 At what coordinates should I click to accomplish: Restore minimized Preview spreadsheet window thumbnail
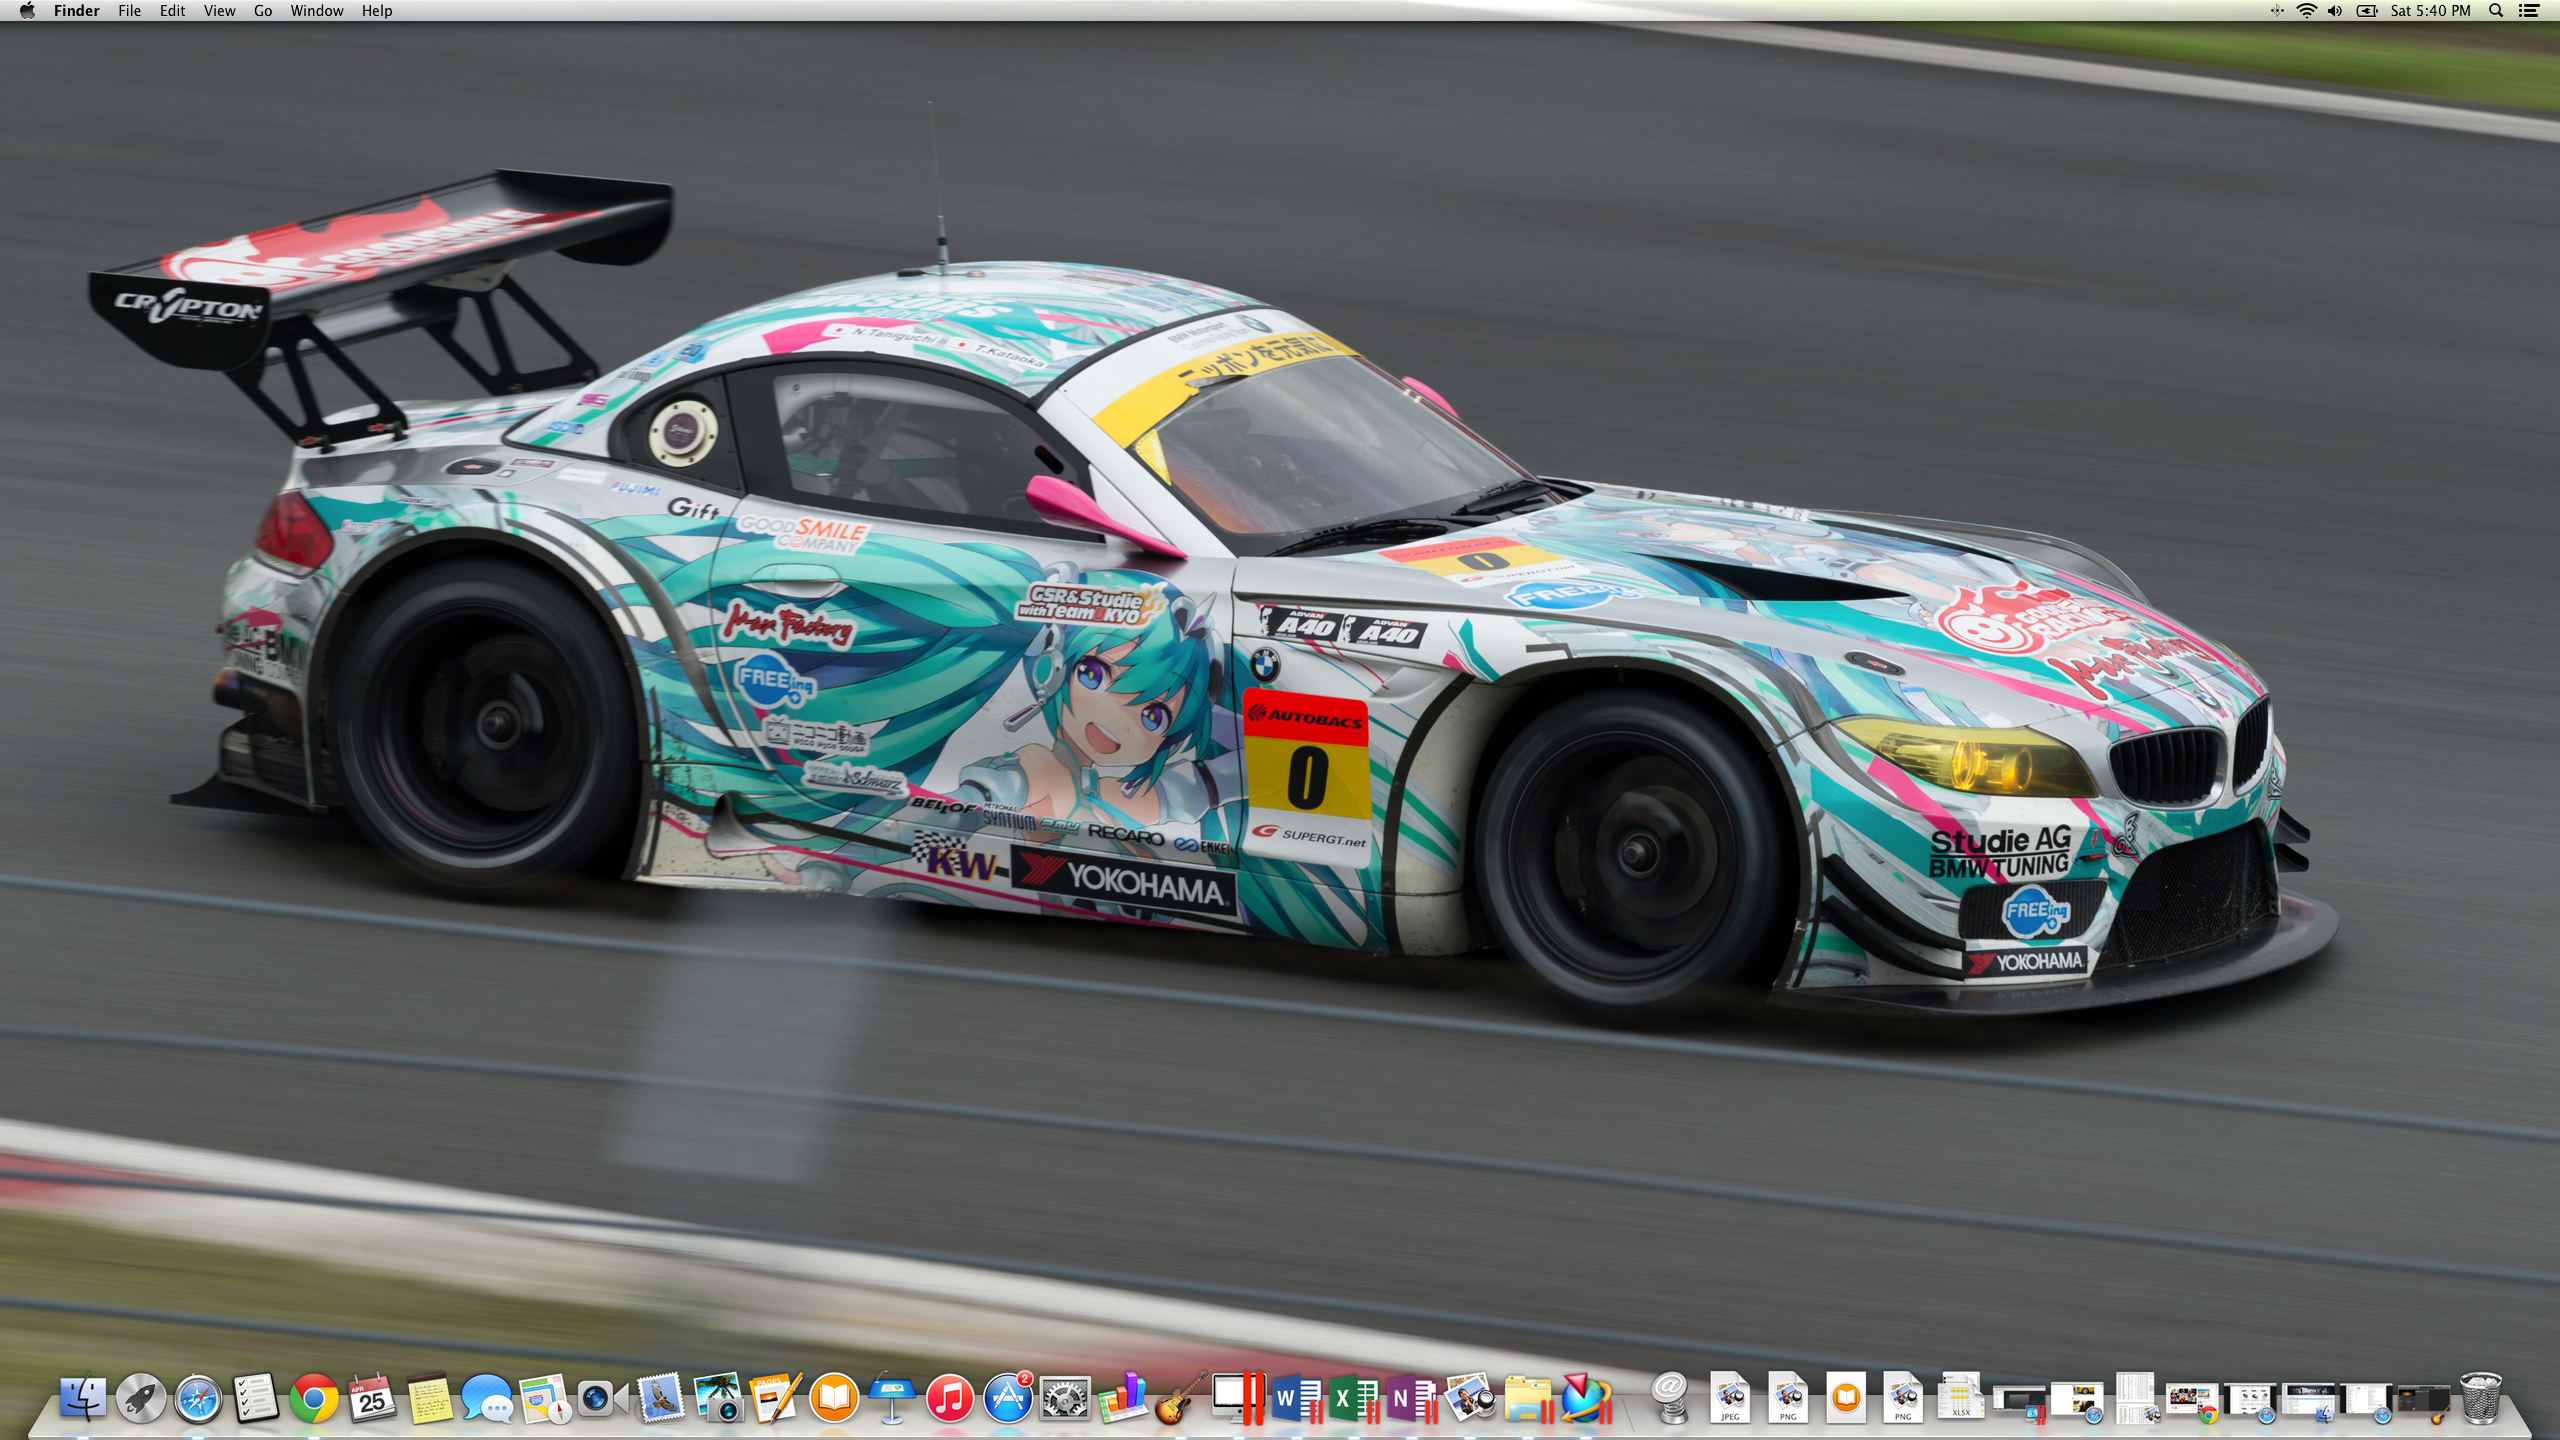2138,1398
